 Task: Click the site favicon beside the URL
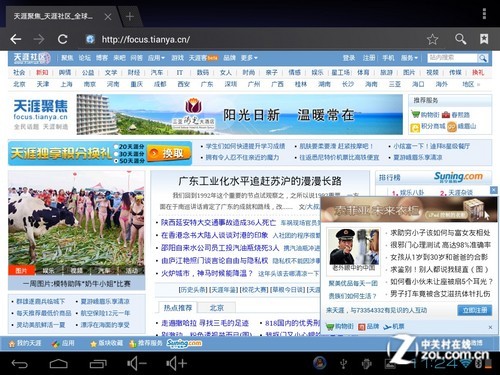tap(90, 39)
